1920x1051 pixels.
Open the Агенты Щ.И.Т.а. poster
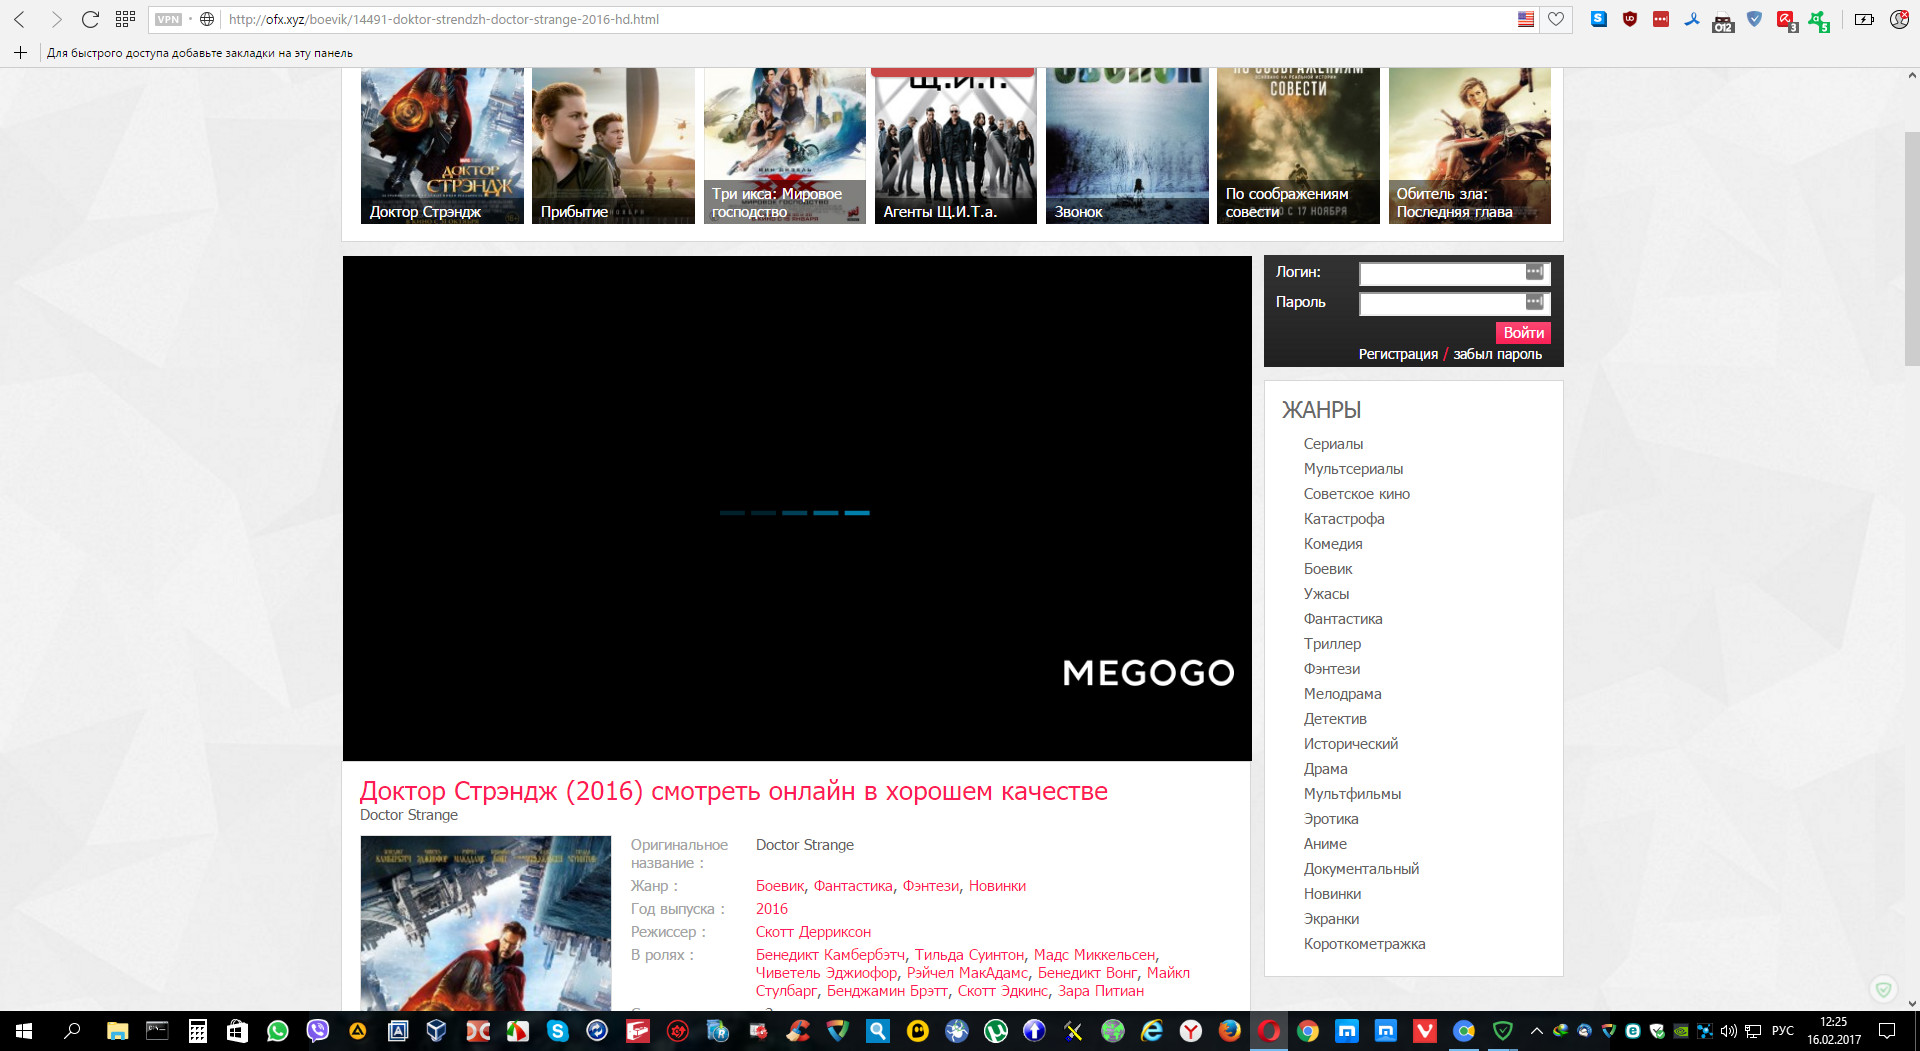(956, 145)
